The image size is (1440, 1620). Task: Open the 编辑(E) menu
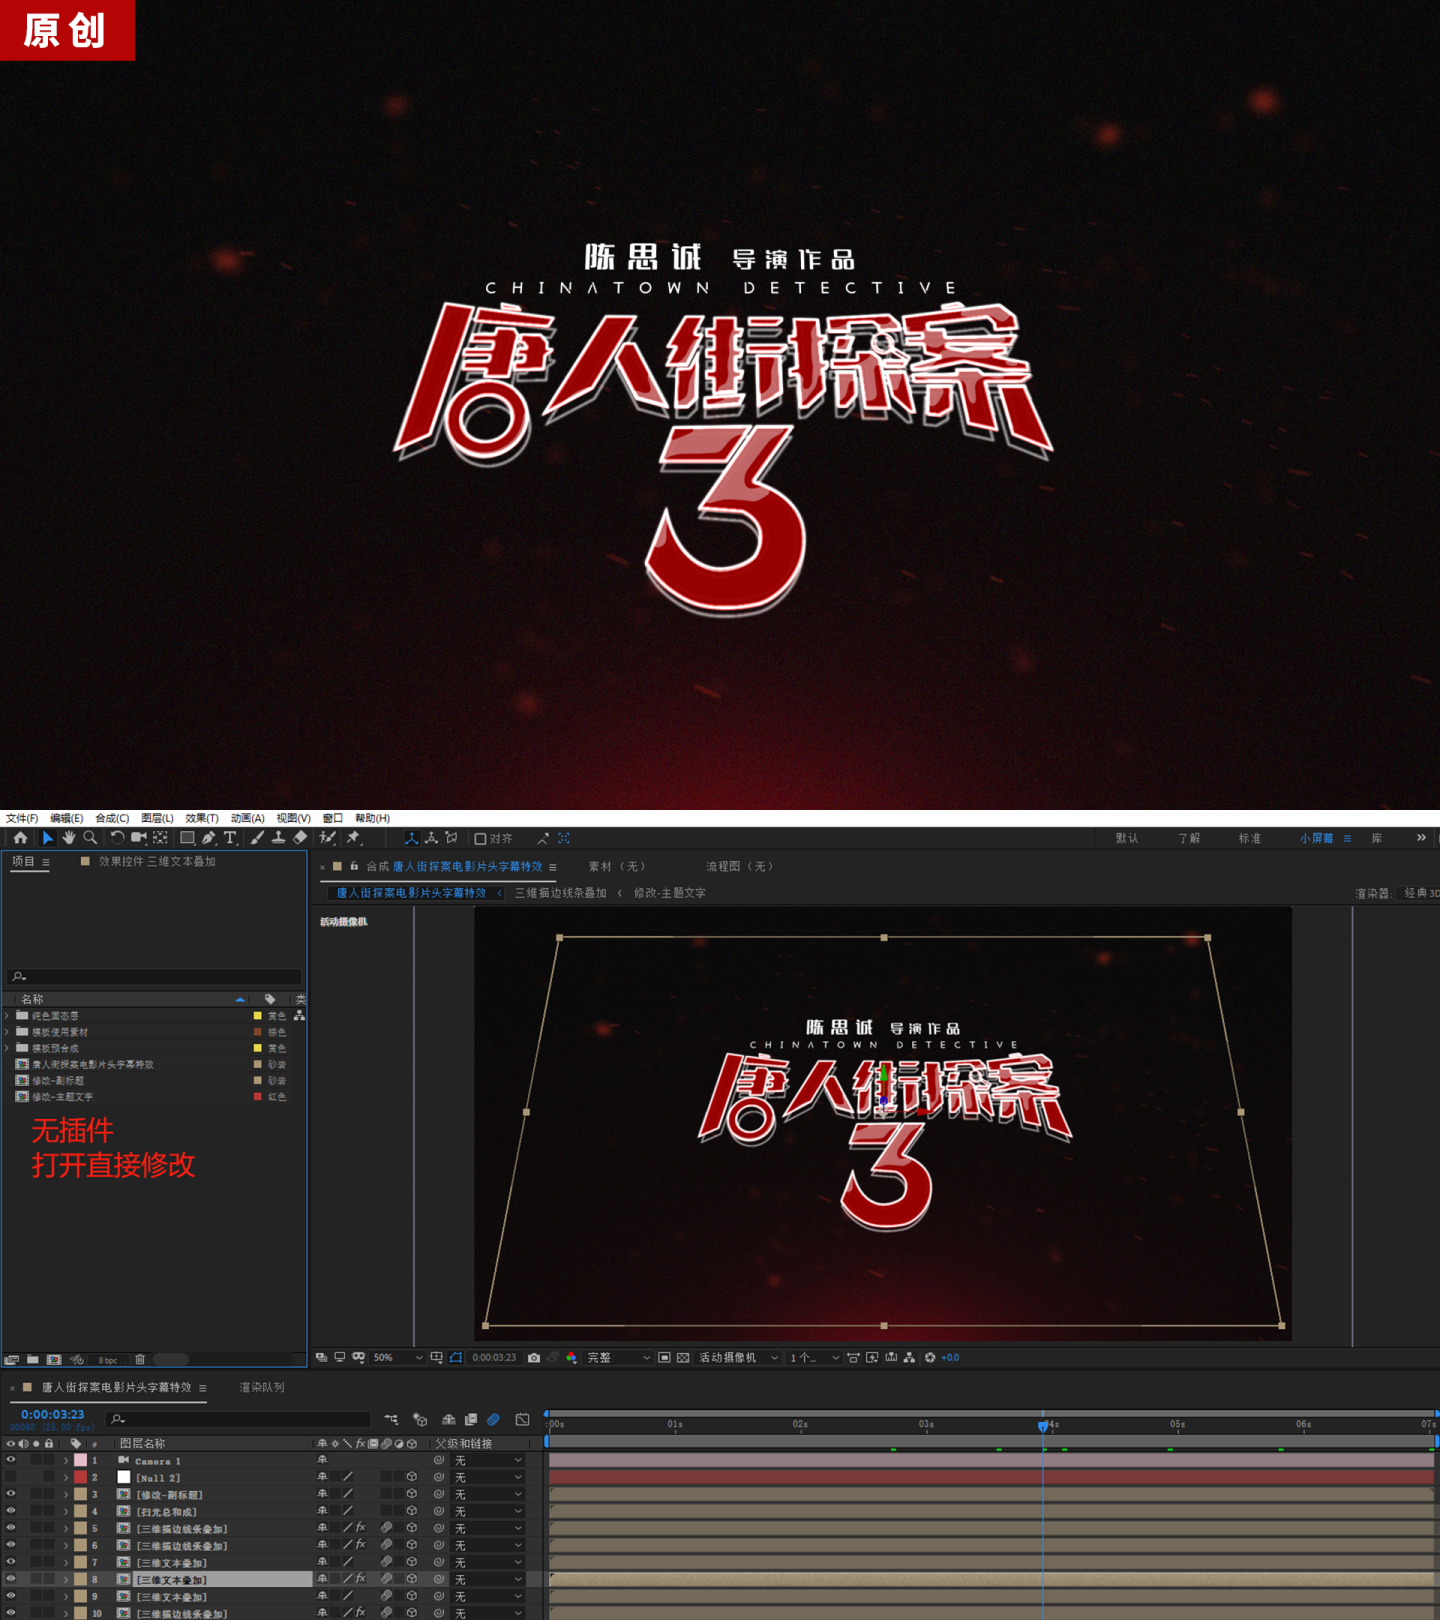tap(67, 818)
